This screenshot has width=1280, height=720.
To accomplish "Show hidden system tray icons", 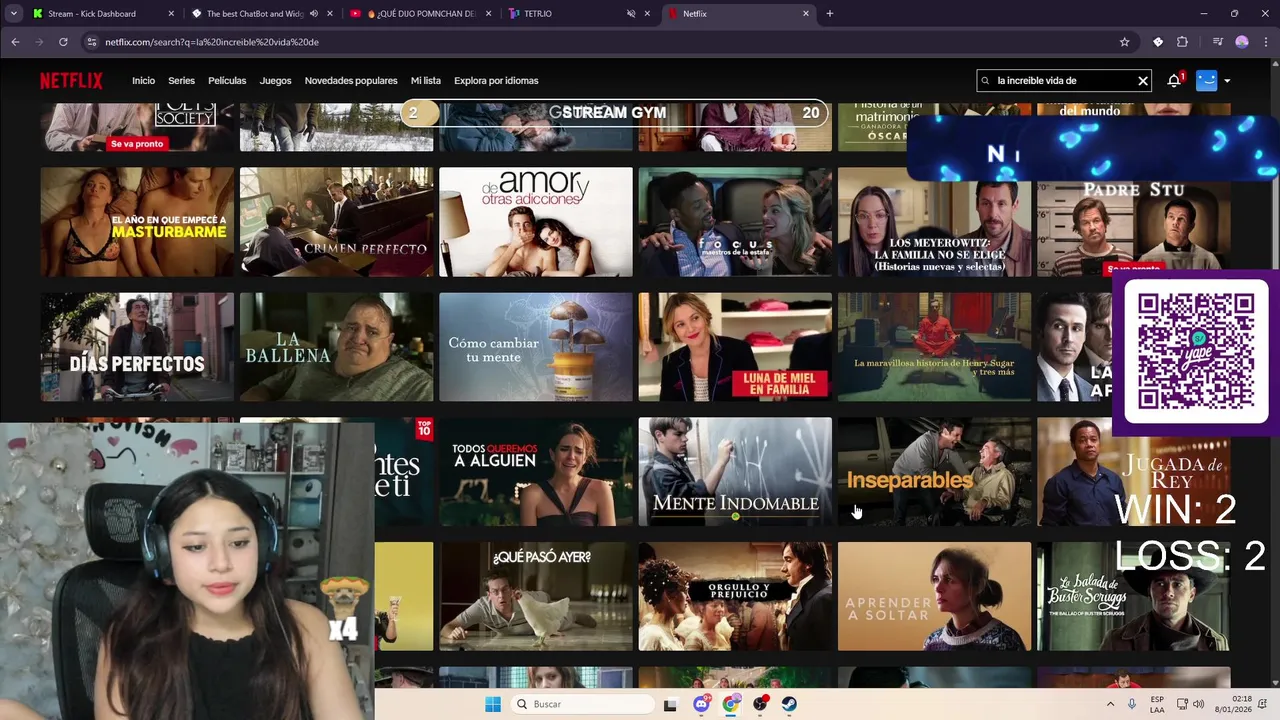I will click(1110, 704).
